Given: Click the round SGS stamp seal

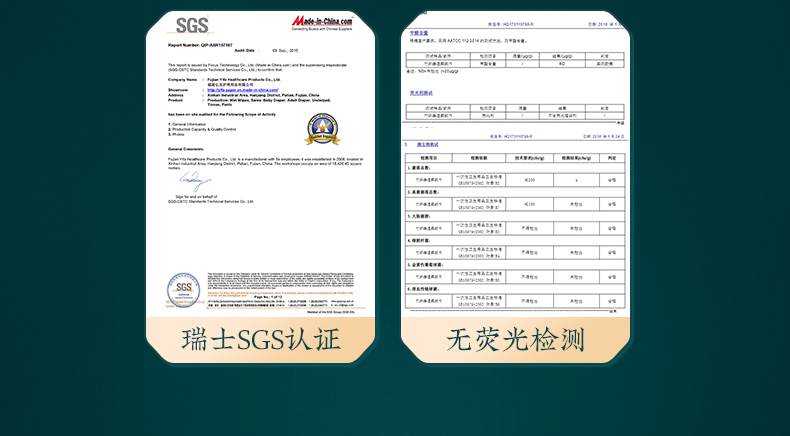Looking at the screenshot, I should (x=185, y=289).
